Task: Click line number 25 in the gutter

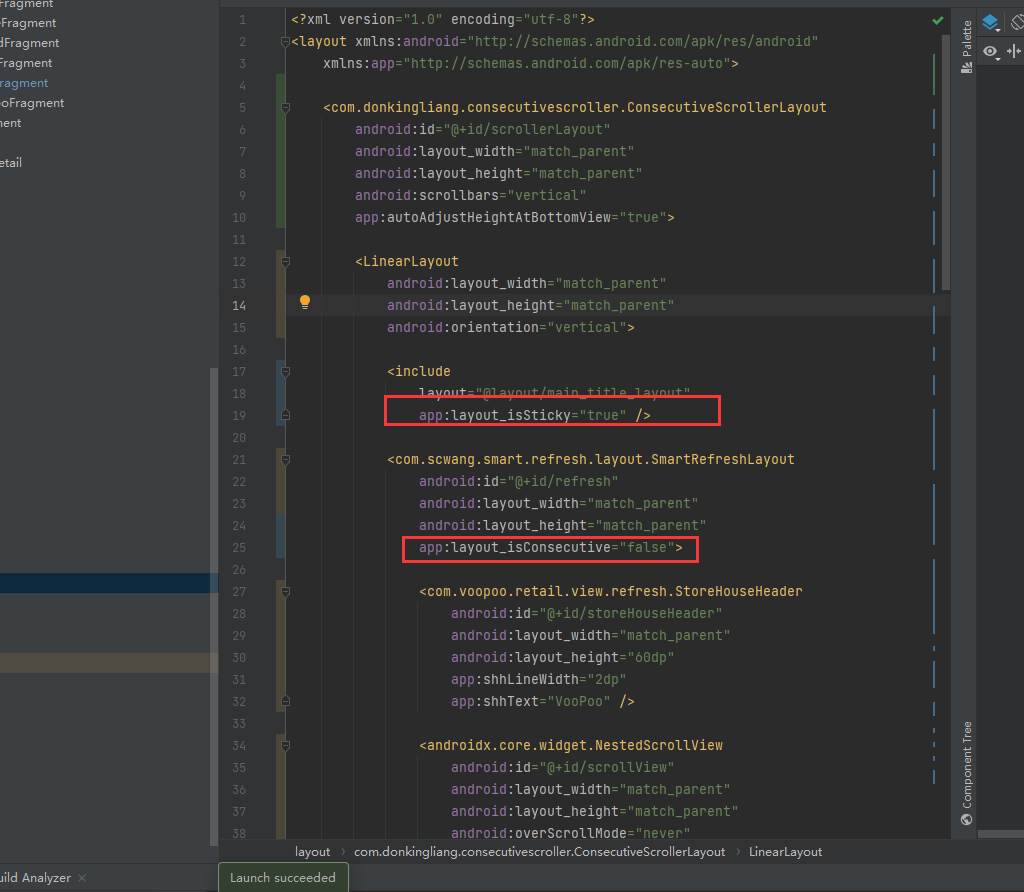Action: 239,548
